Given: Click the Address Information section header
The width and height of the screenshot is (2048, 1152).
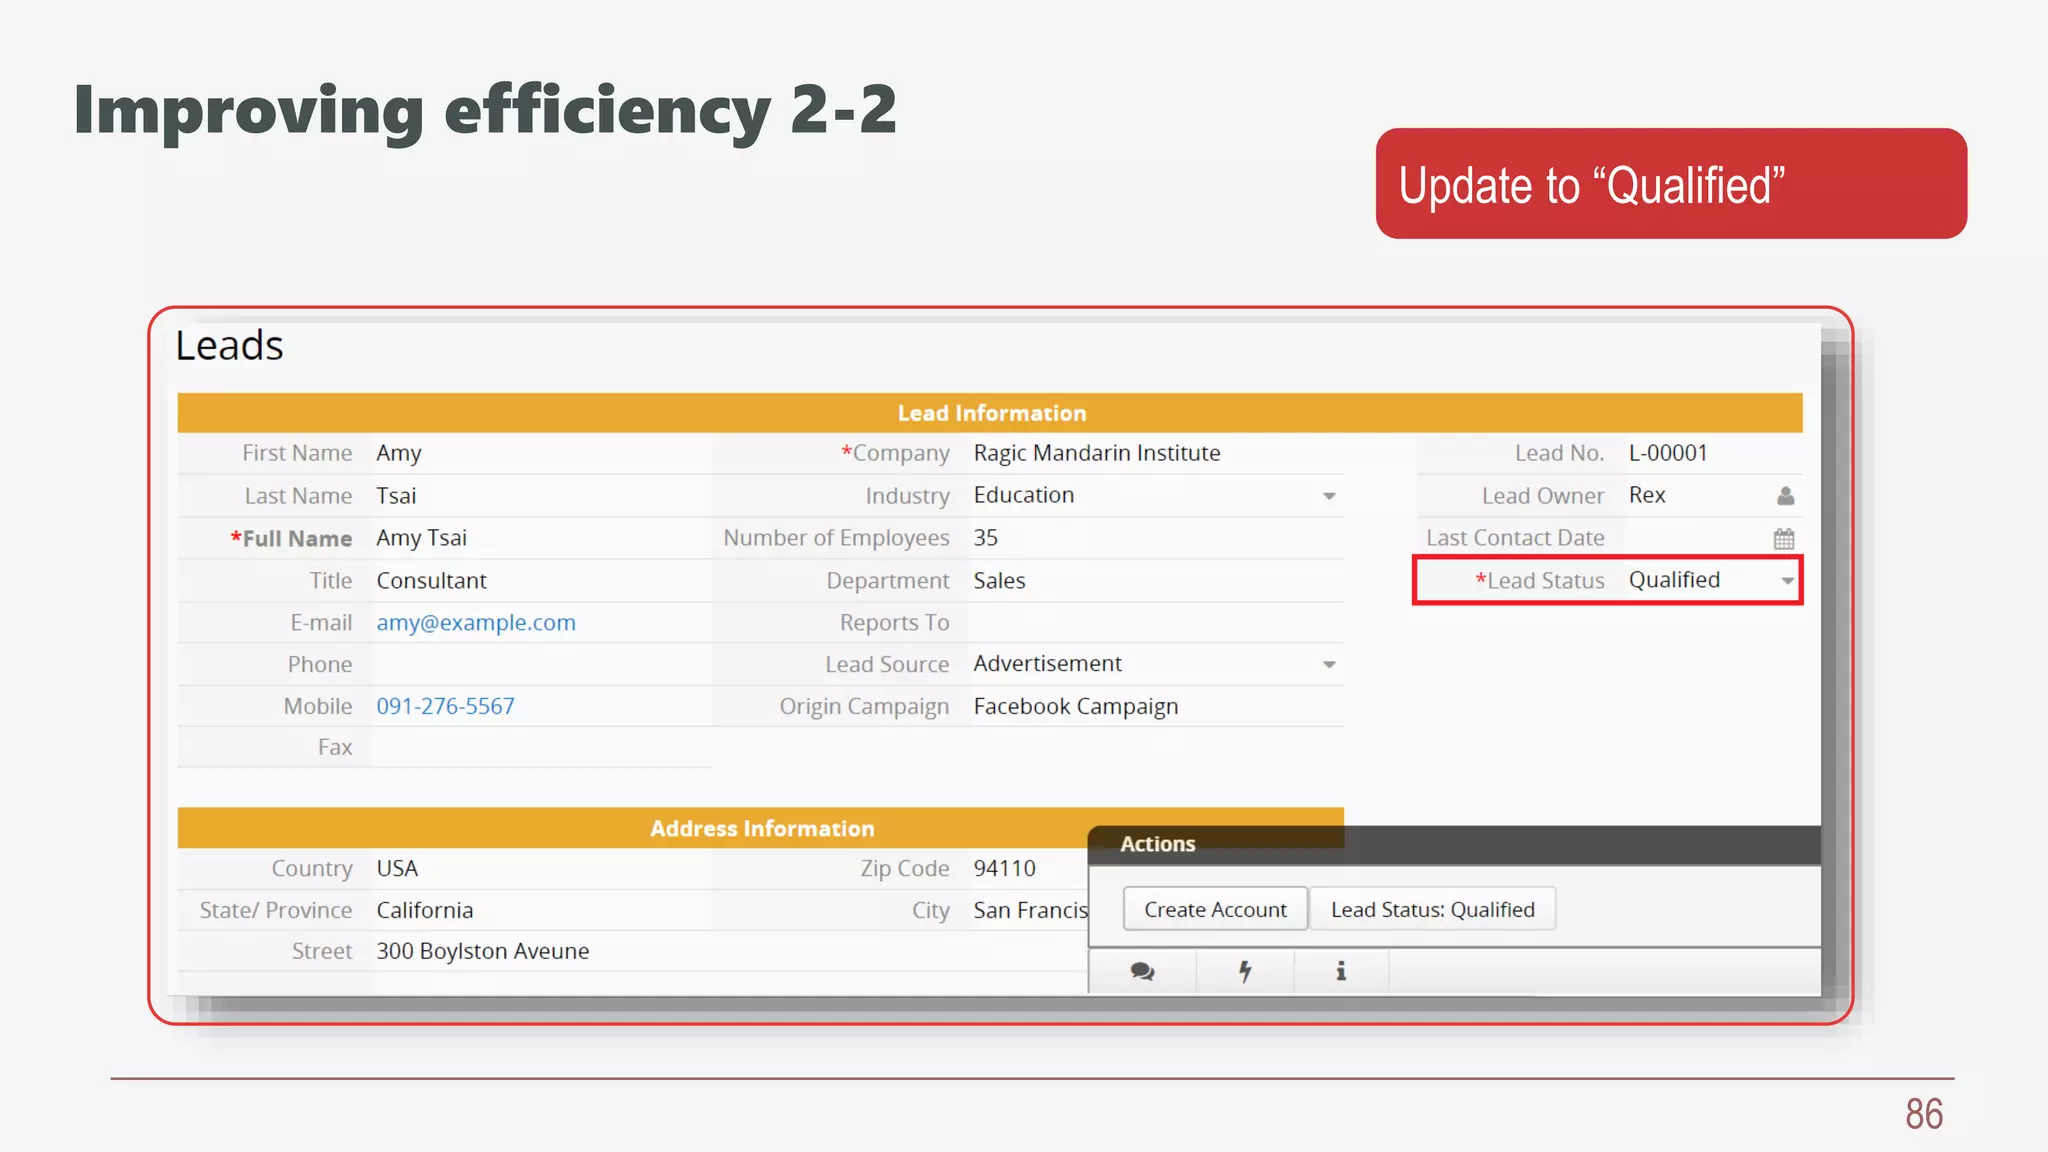Looking at the screenshot, I should tap(761, 828).
